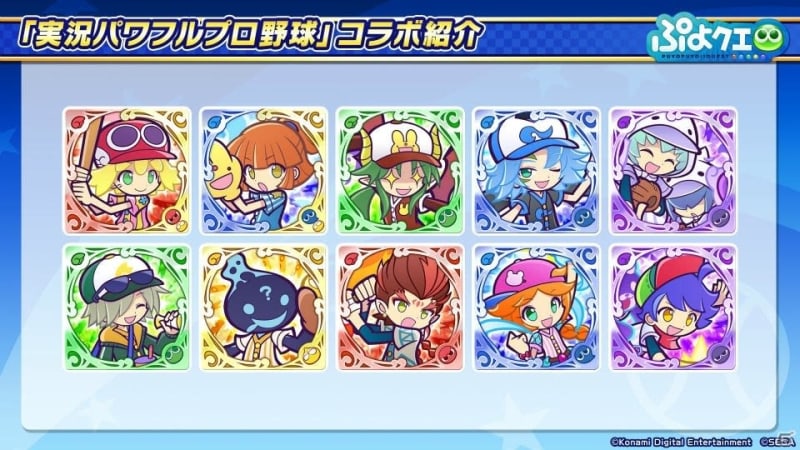Select the gray-haired character with sunglasses cap
Image resolution: width=800 pixels, height=450 pixels.
pyautogui.click(x=127, y=307)
